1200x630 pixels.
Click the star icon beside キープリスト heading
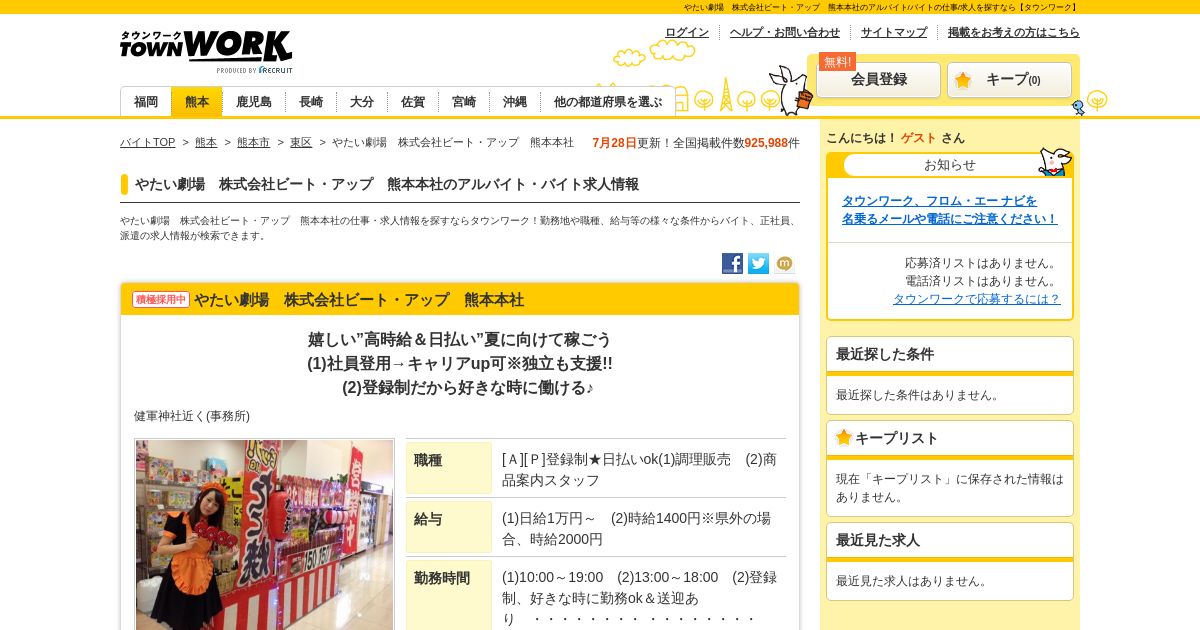pos(844,437)
